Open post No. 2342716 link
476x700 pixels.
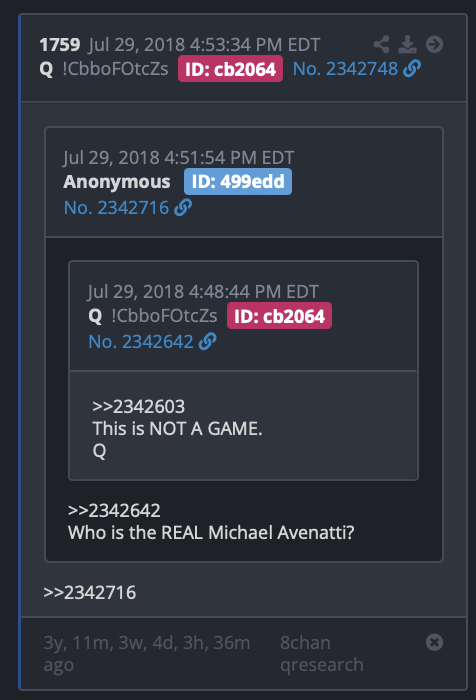pos(116,208)
